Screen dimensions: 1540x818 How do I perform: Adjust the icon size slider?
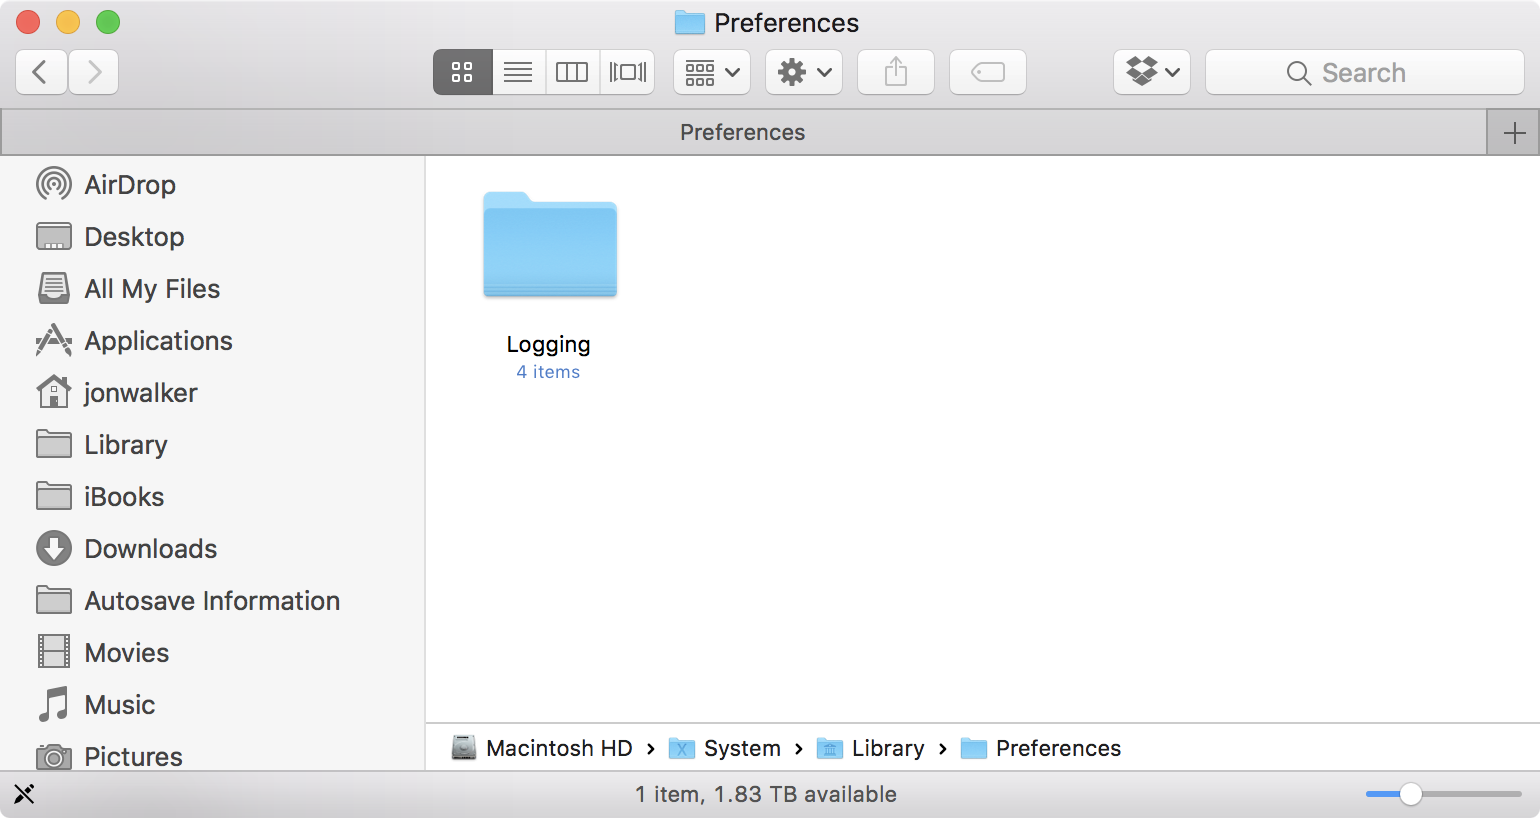pos(1410,793)
